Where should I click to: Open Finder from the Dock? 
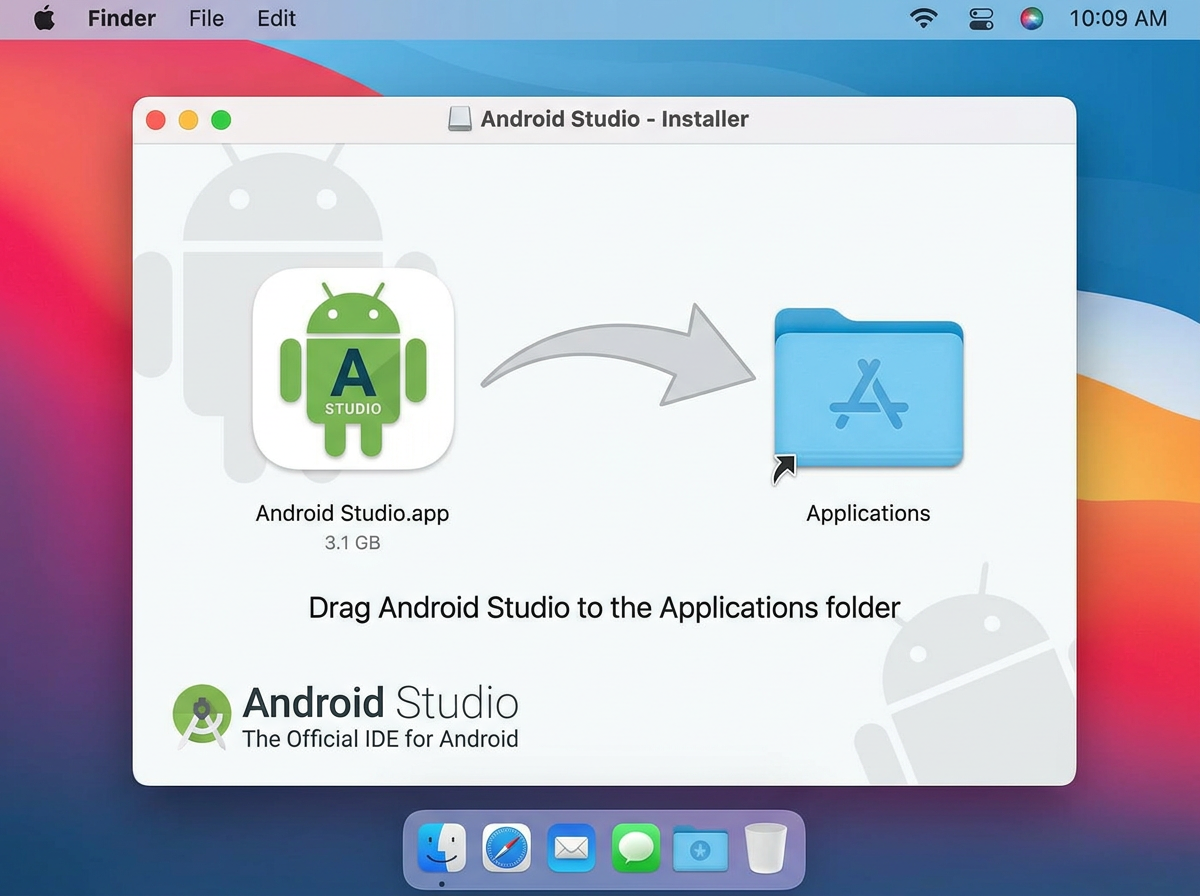441,848
